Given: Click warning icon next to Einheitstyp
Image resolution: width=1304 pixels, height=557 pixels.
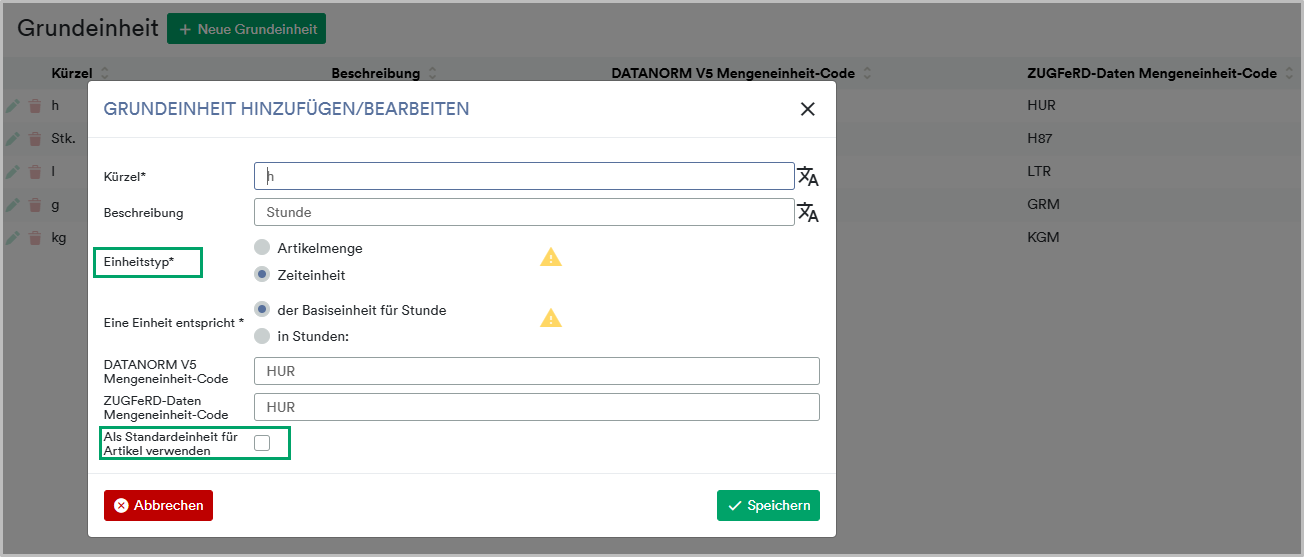Looking at the screenshot, I should click(x=551, y=257).
